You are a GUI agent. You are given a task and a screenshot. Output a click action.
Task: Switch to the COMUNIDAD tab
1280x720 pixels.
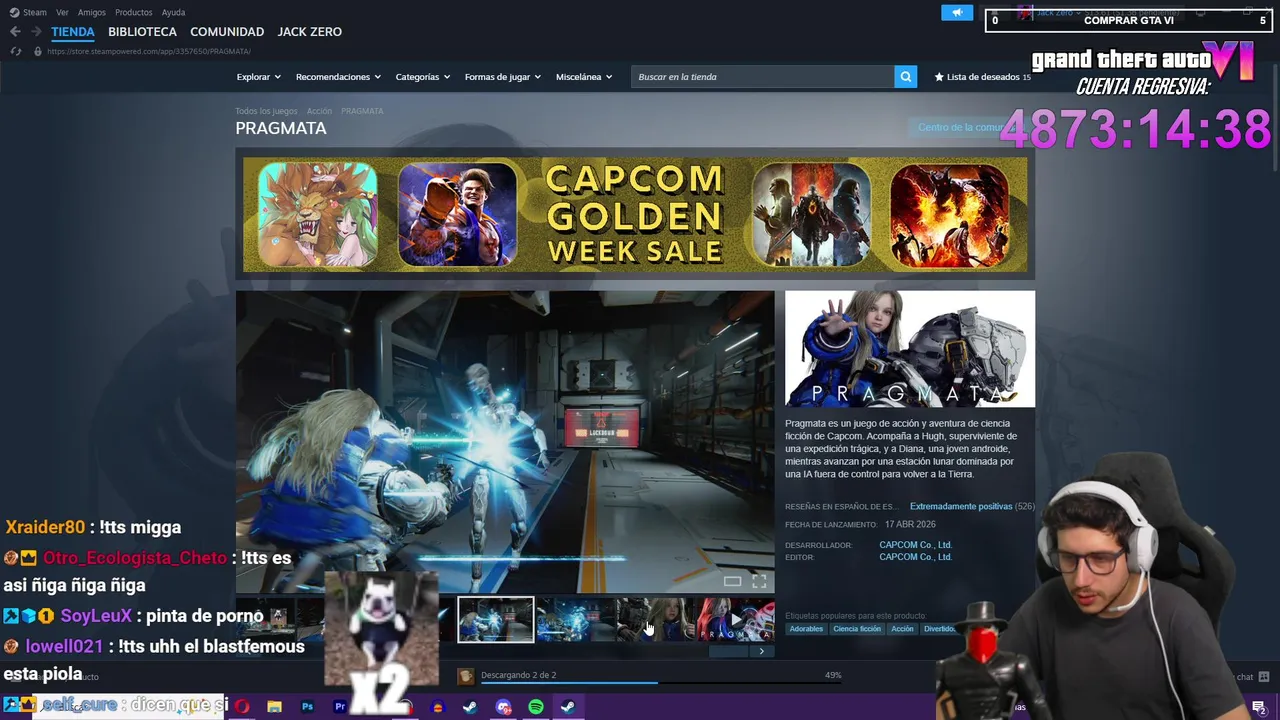click(227, 32)
